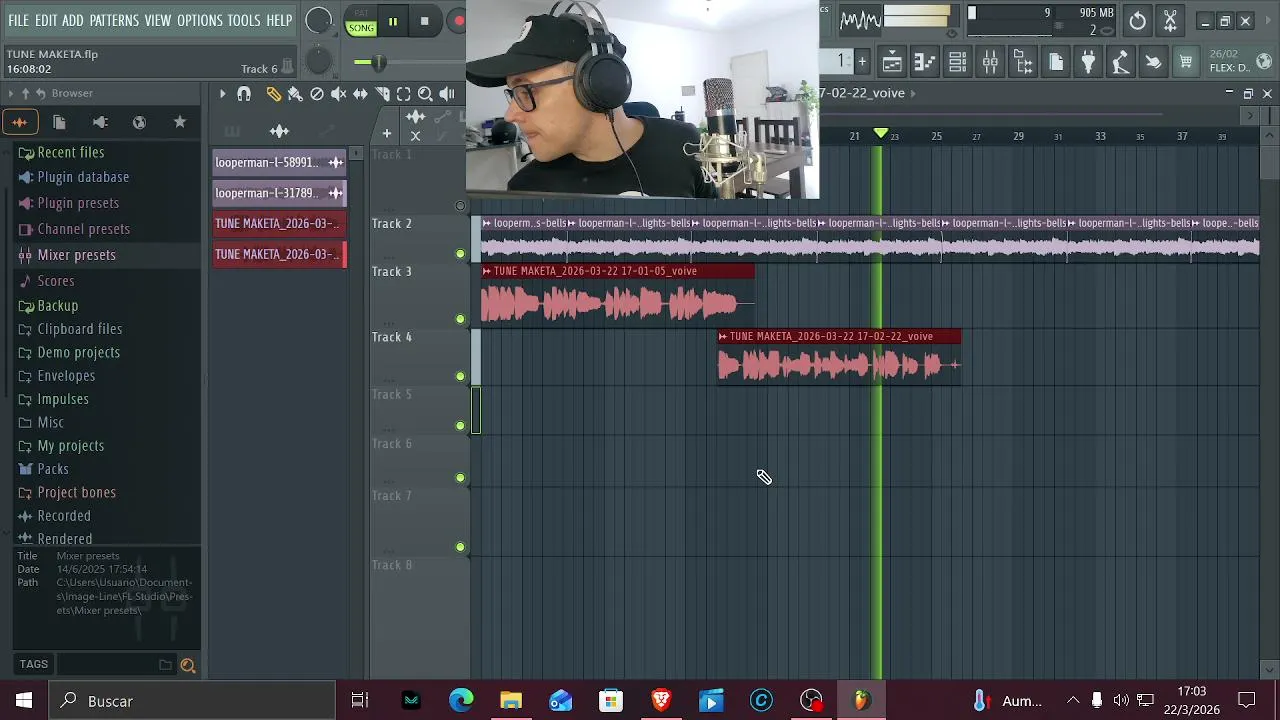Screen dimensions: 1280x720
Task: Open the Piano roll view icon
Action: 925,62
